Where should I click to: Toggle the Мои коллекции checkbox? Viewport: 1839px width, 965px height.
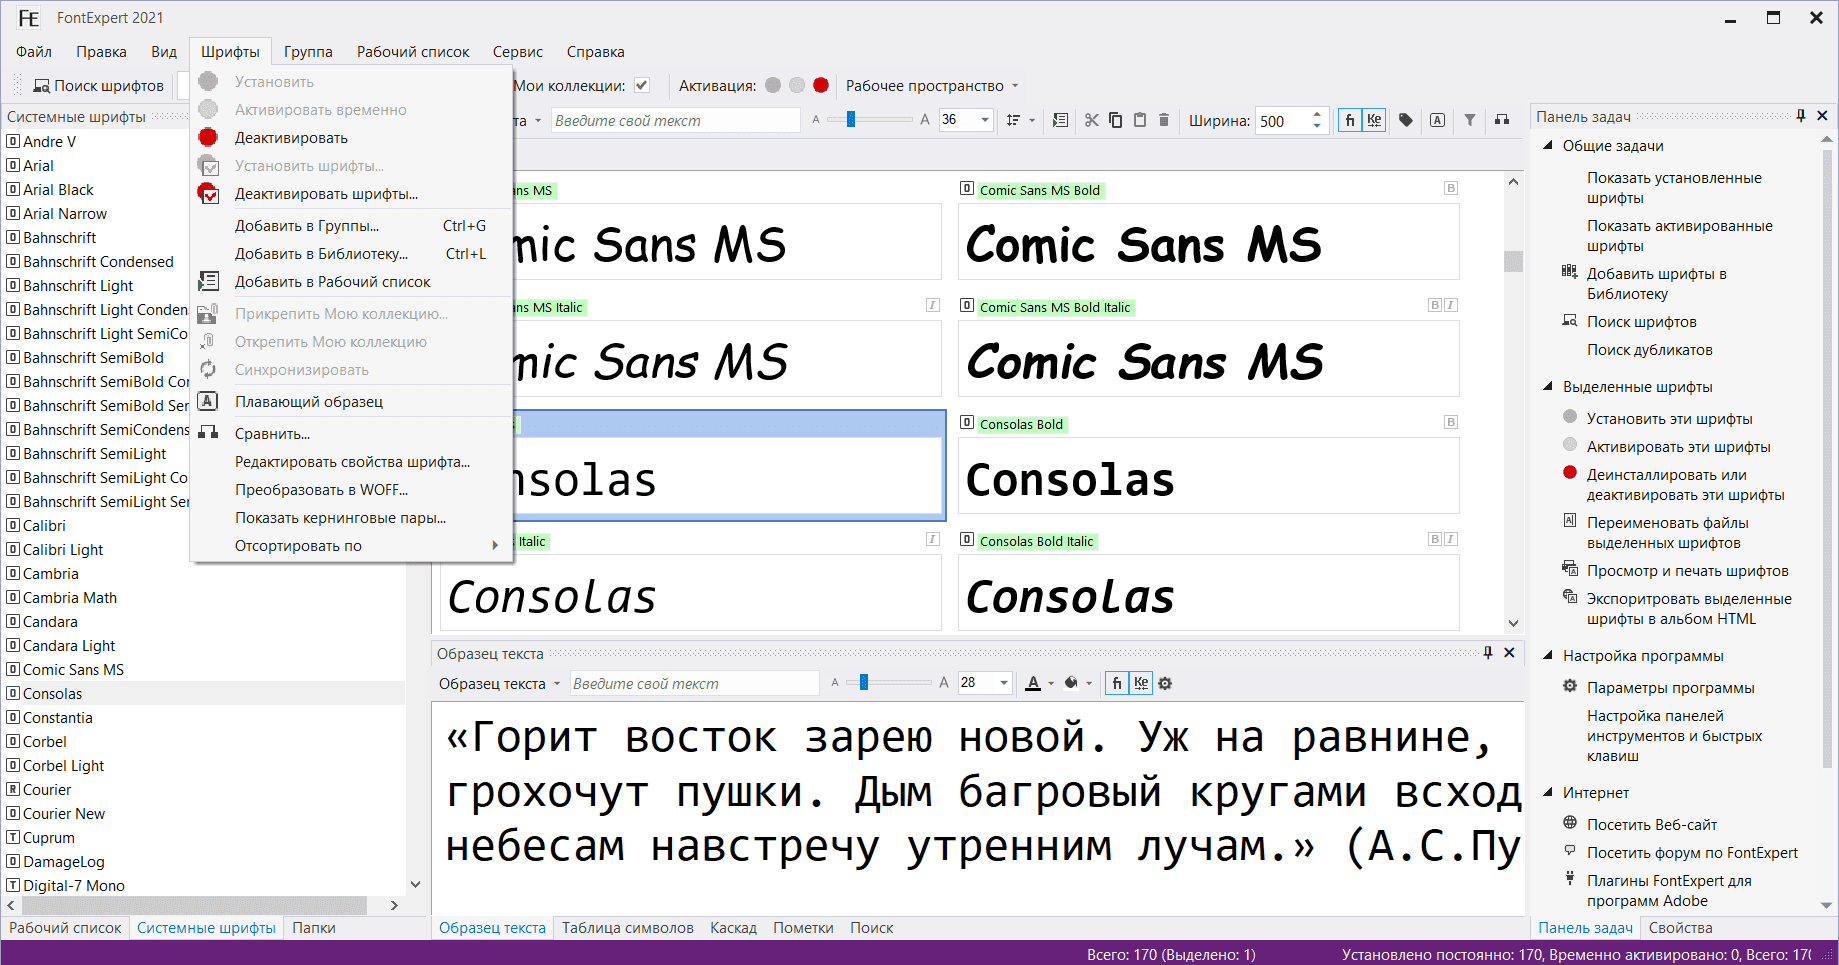tap(642, 86)
